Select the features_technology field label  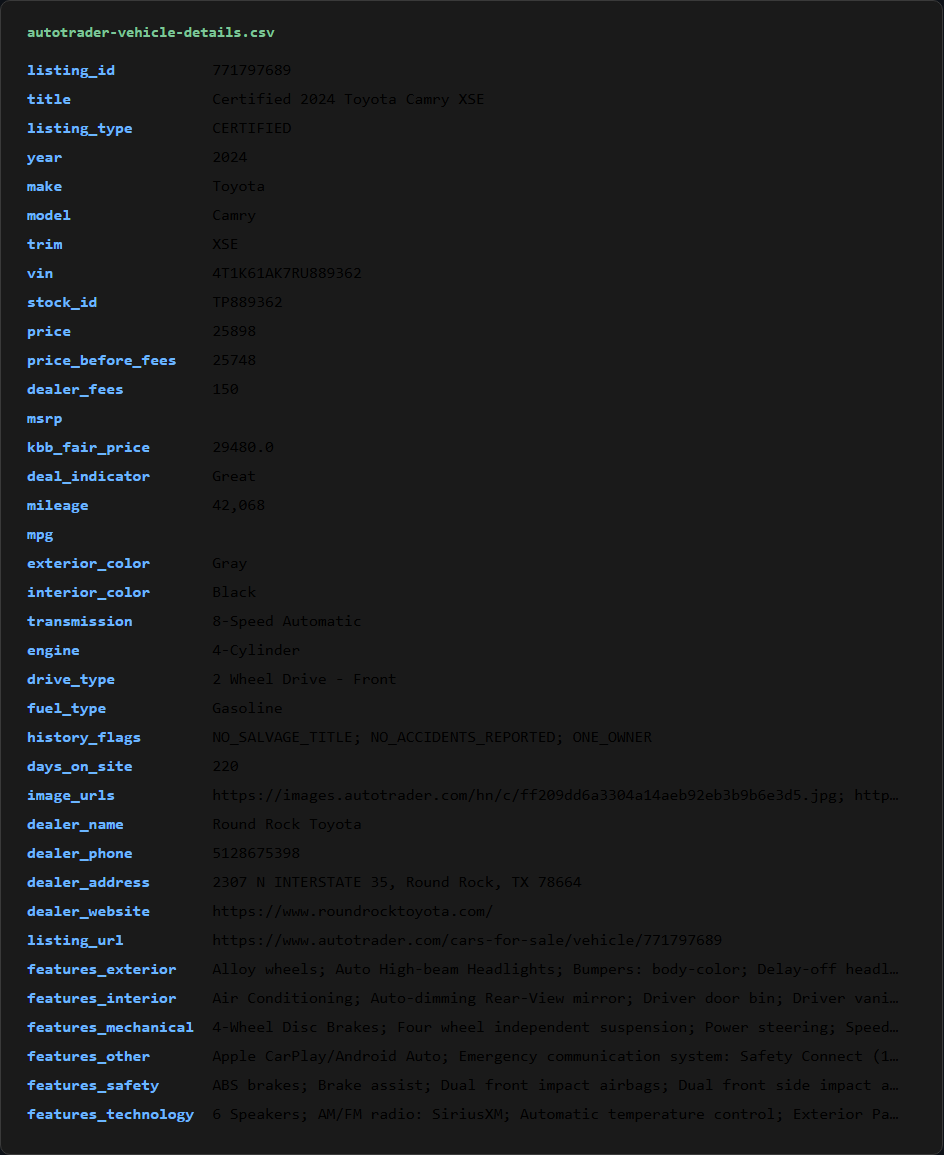(x=110, y=1114)
